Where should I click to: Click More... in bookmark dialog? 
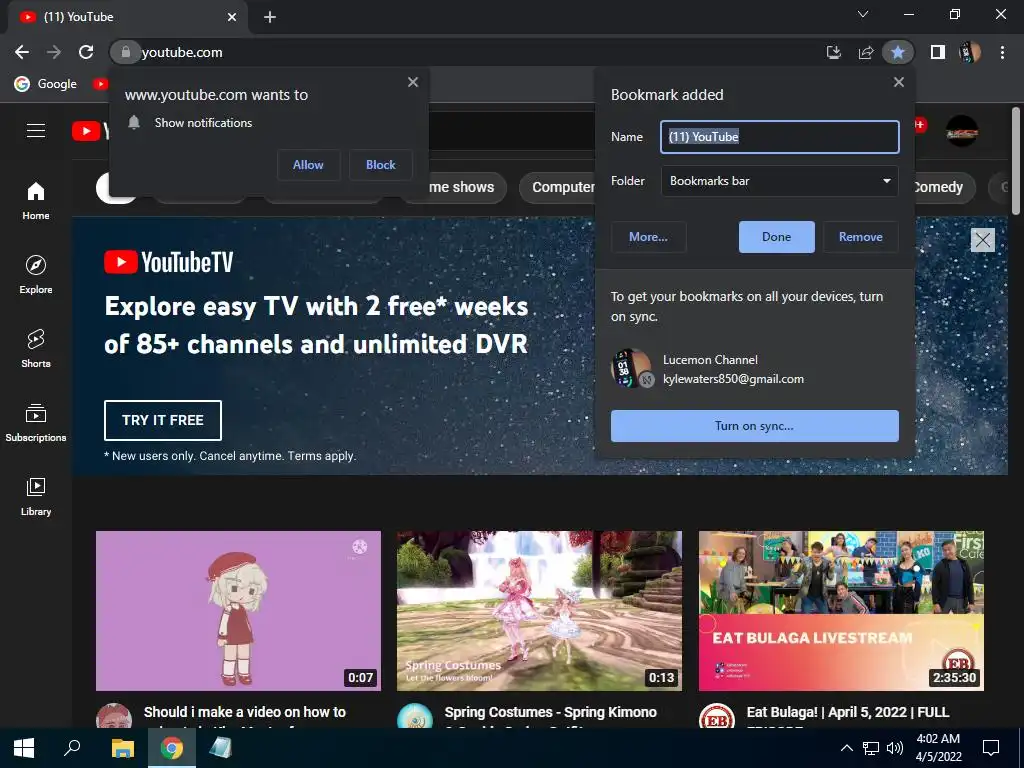[648, 237]
